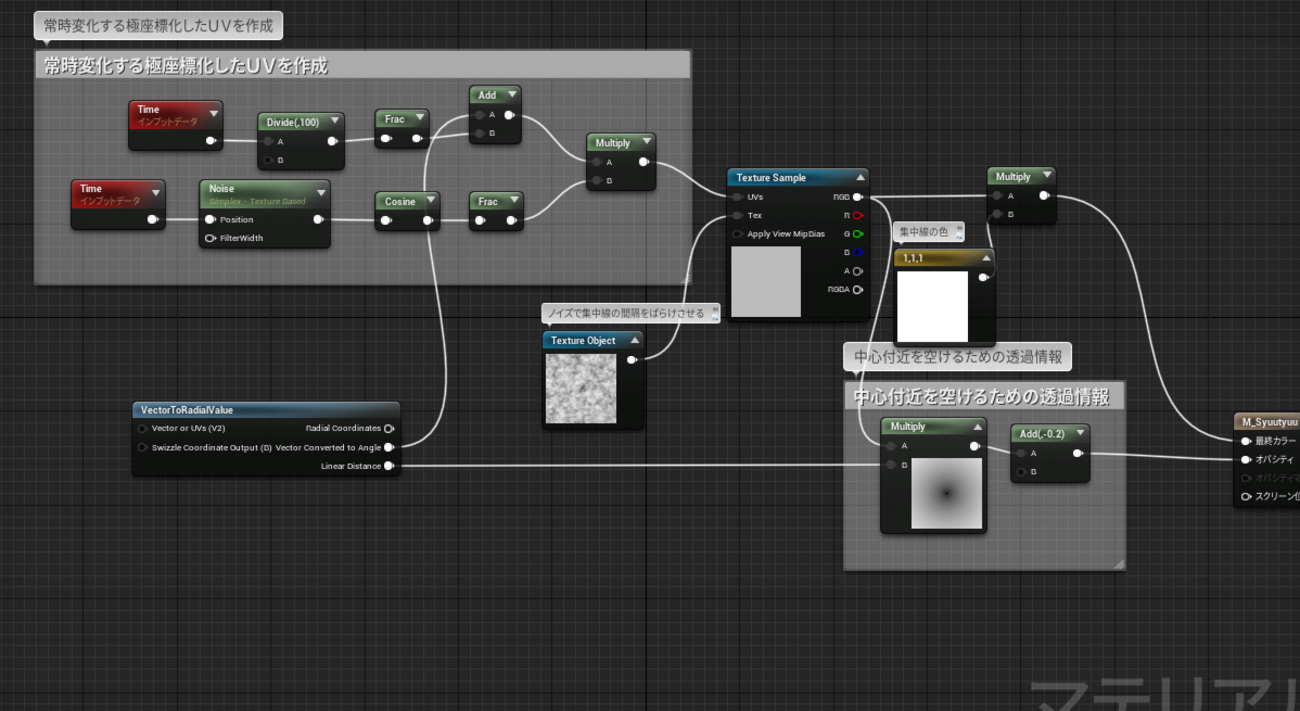This screenshot has width=1300, height=711.
Task: Click the FilterWidth input pin on Noise node
Action: point(210,238)
